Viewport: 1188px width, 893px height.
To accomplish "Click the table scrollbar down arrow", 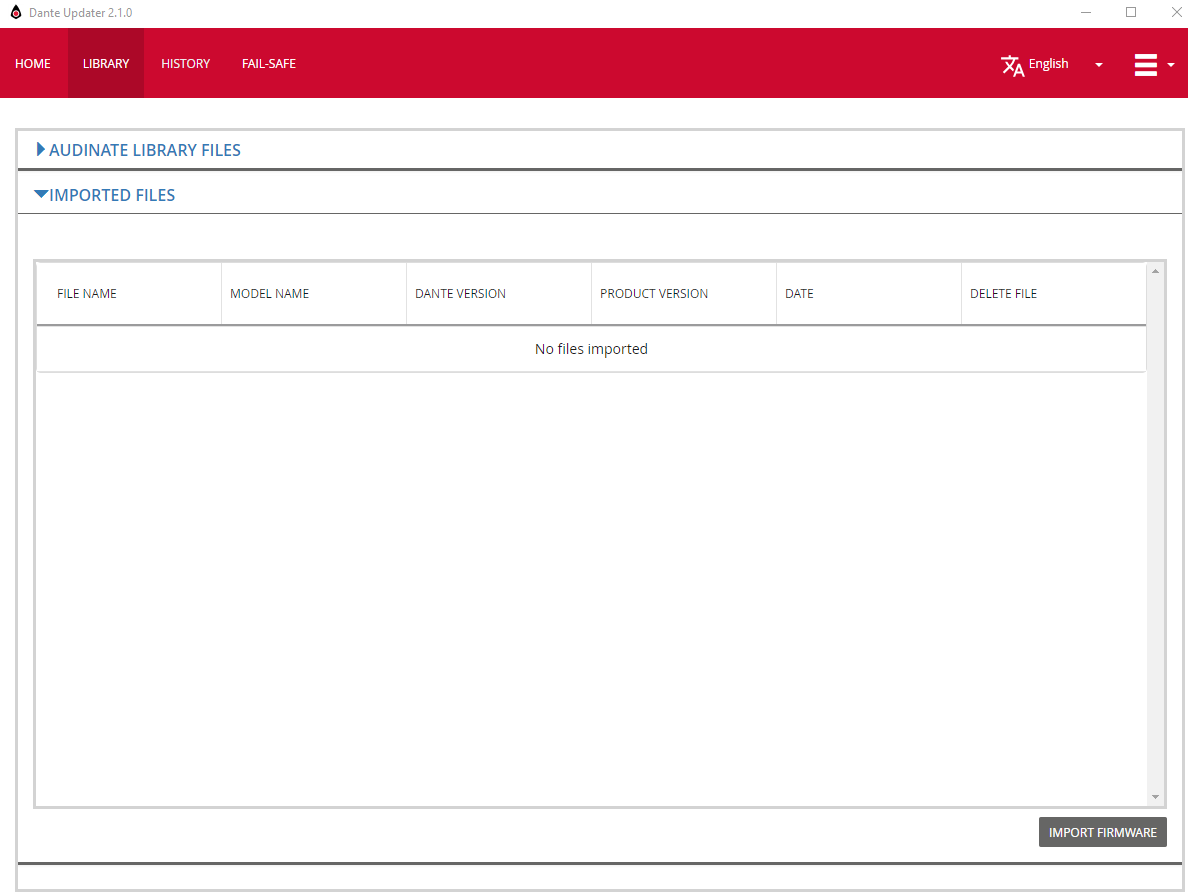I will tap(1155, 797).
